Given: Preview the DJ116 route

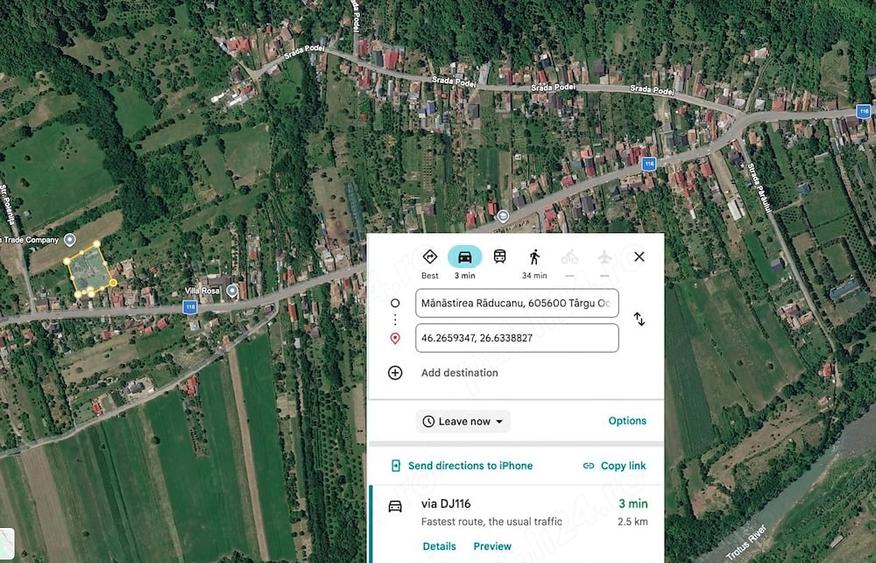Looking at the screenshot, I should [x=492, y=546].
